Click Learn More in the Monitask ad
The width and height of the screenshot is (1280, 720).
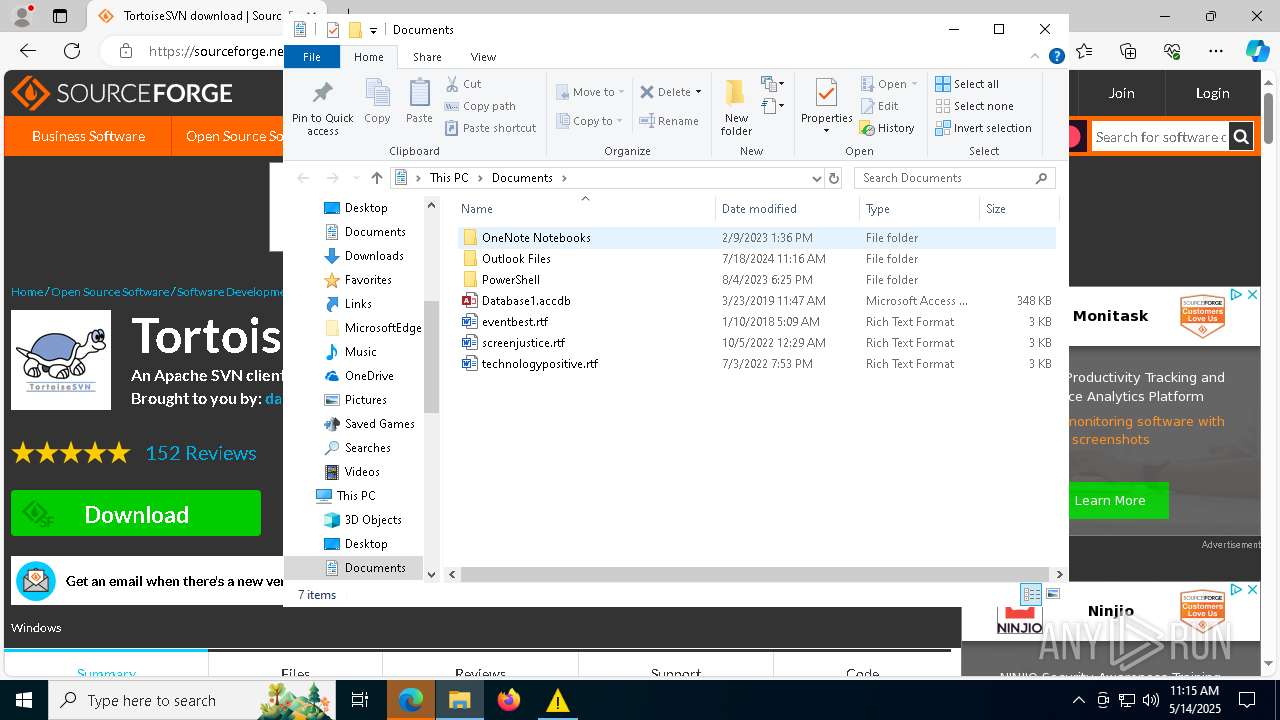pos(1110,500)
